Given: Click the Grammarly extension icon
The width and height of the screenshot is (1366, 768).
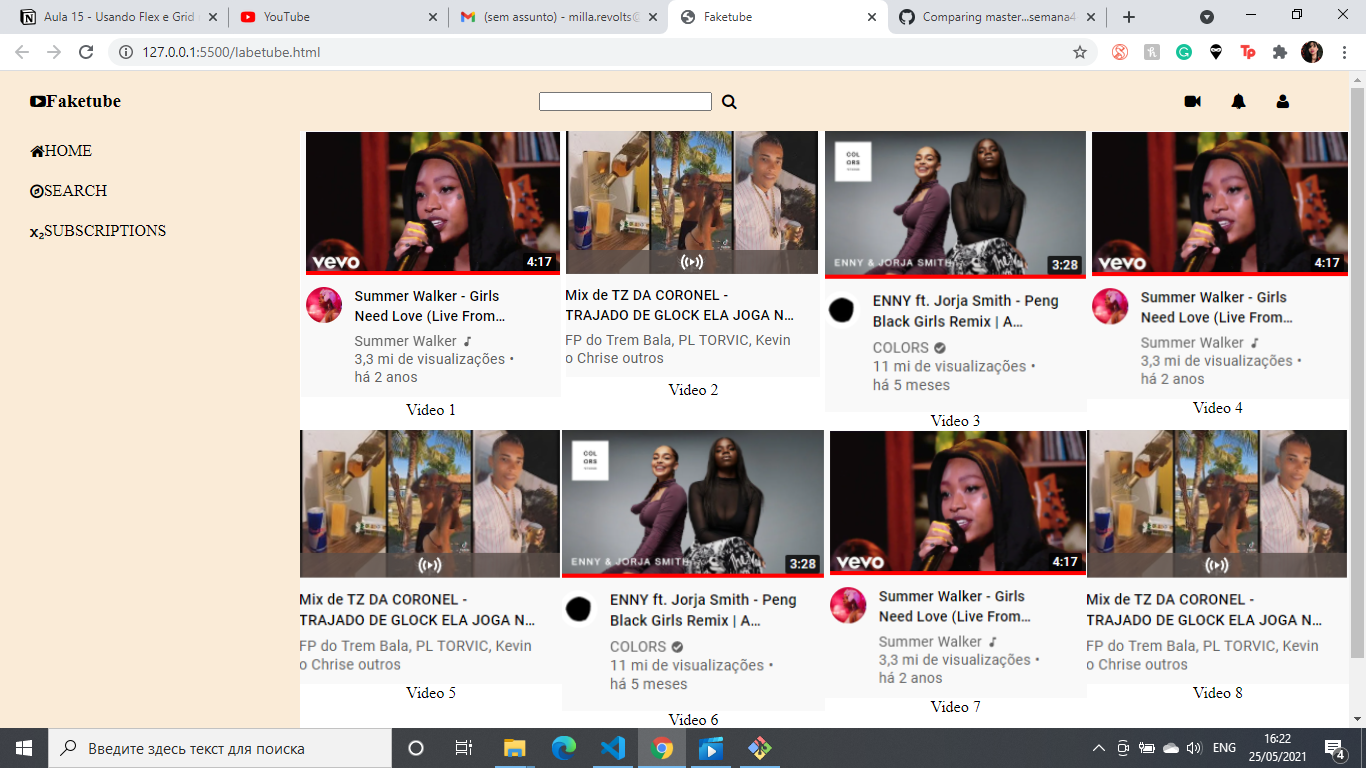Looking at the screenshot, I should click(x=1184, y=52).
